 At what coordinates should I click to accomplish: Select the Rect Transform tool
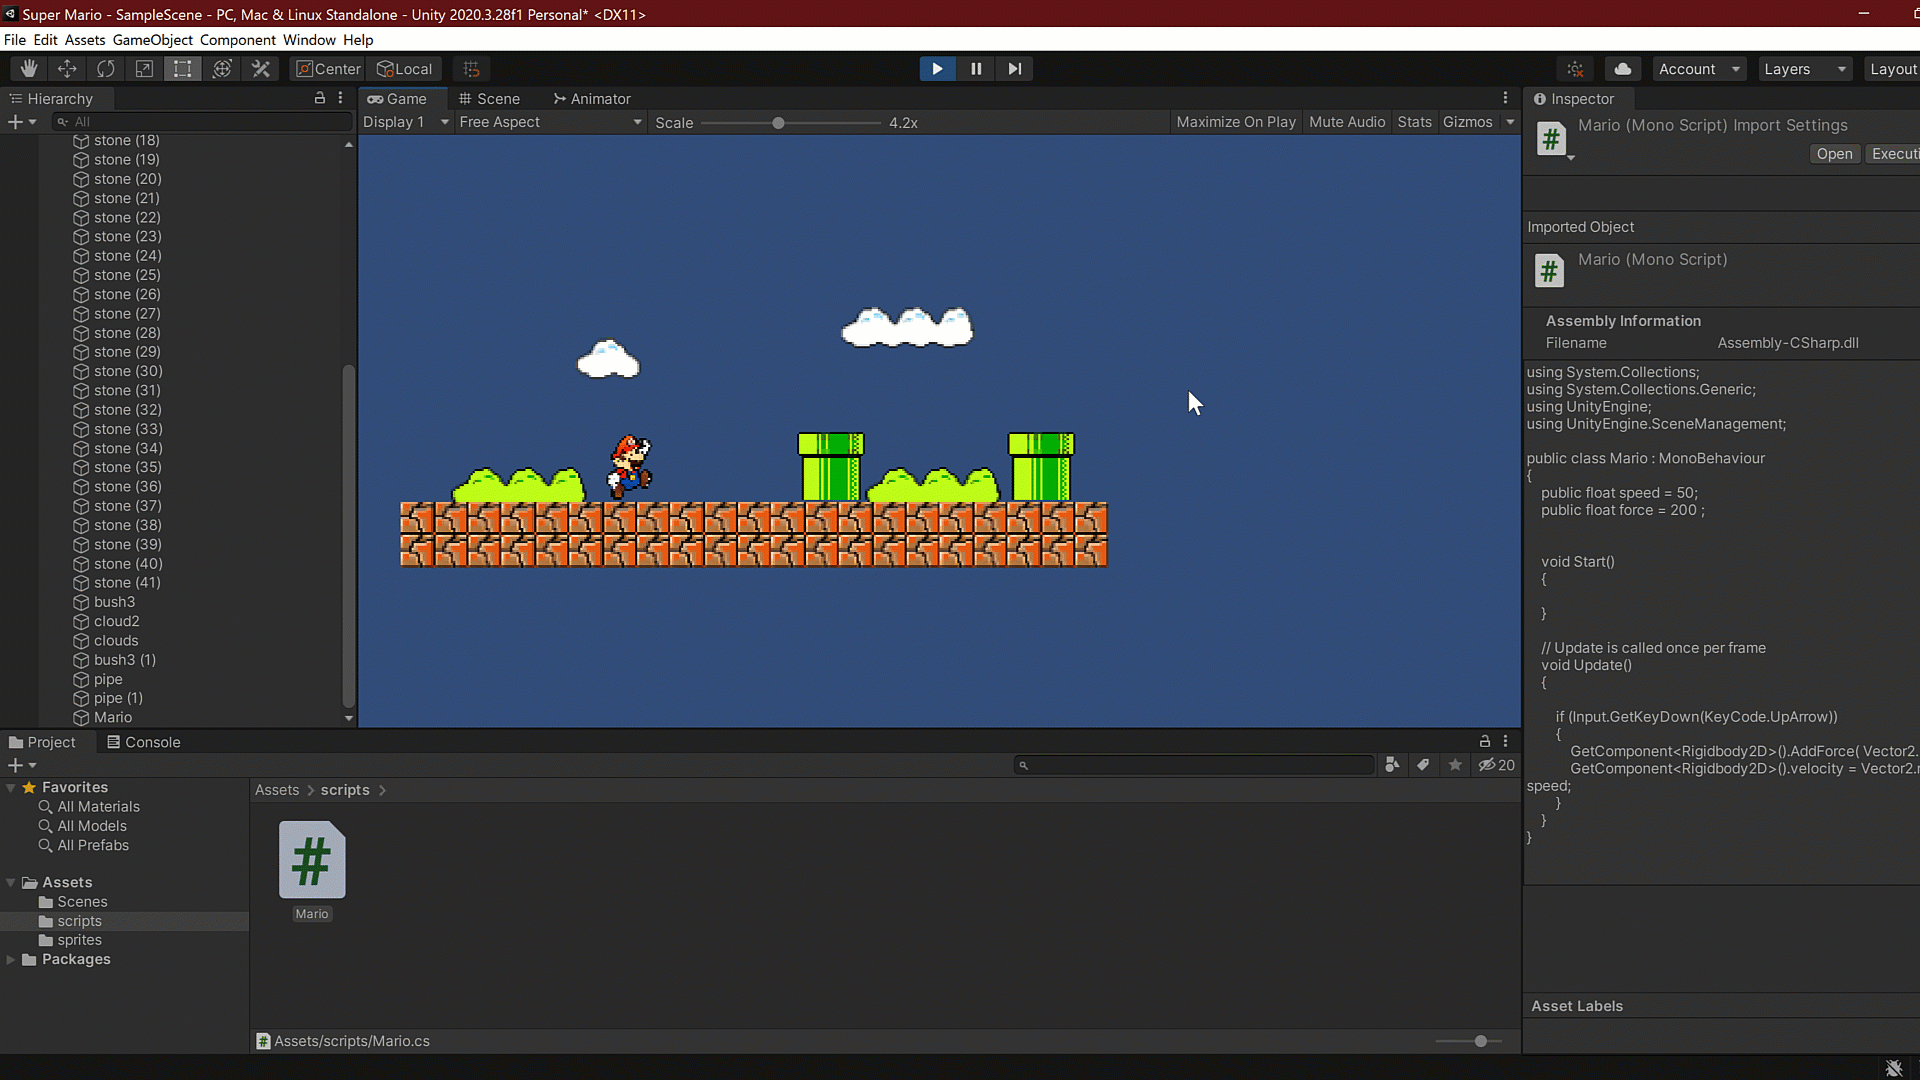182,68
